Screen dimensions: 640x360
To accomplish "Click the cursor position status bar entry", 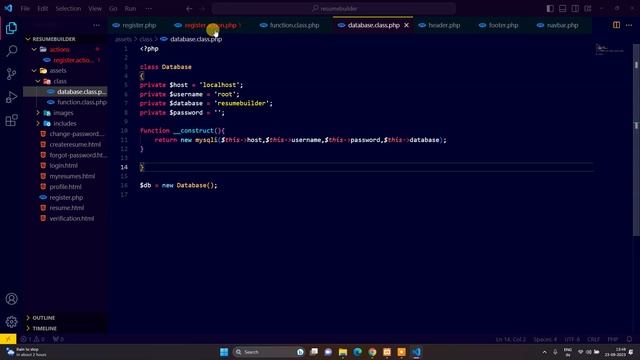I will tap(511, 339).
